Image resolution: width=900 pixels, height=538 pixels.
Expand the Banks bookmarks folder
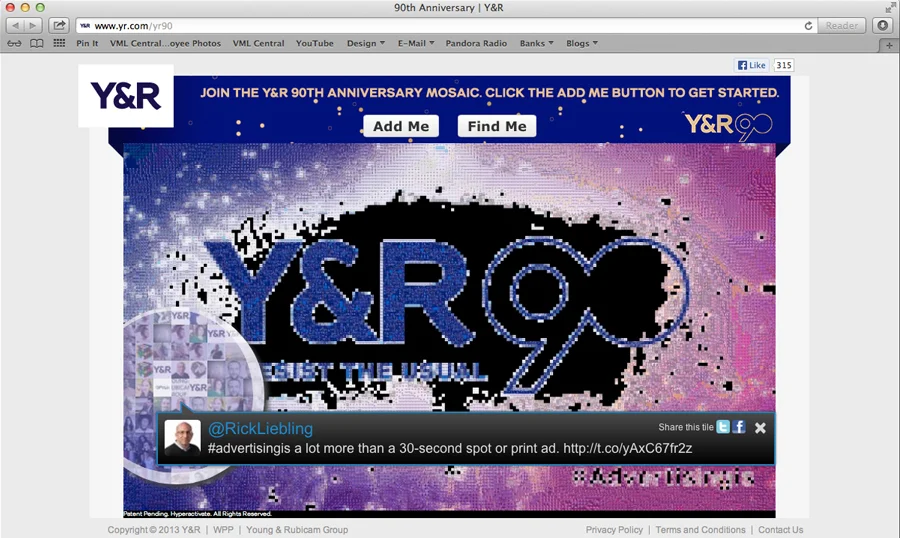coord(536,43)
